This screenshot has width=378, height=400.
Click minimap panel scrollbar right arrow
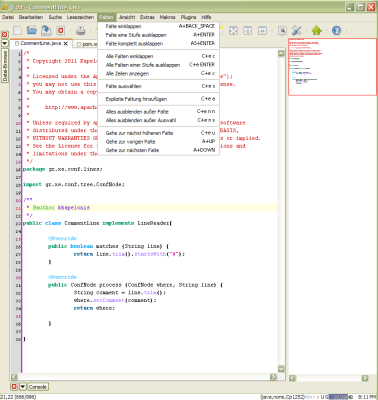(x=365, y=378)
